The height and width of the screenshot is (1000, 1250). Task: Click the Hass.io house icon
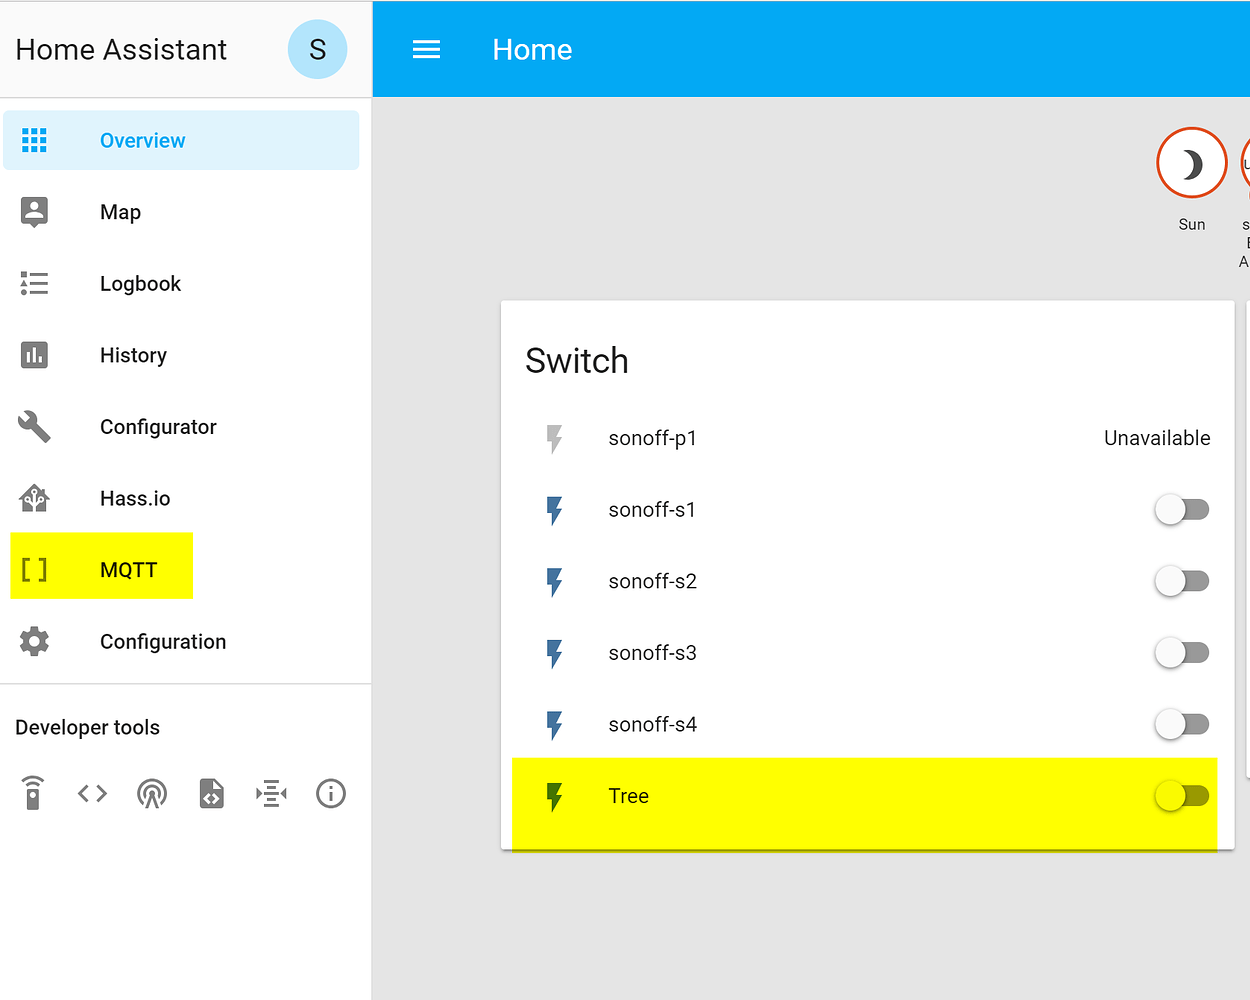(x=34, y=498)
